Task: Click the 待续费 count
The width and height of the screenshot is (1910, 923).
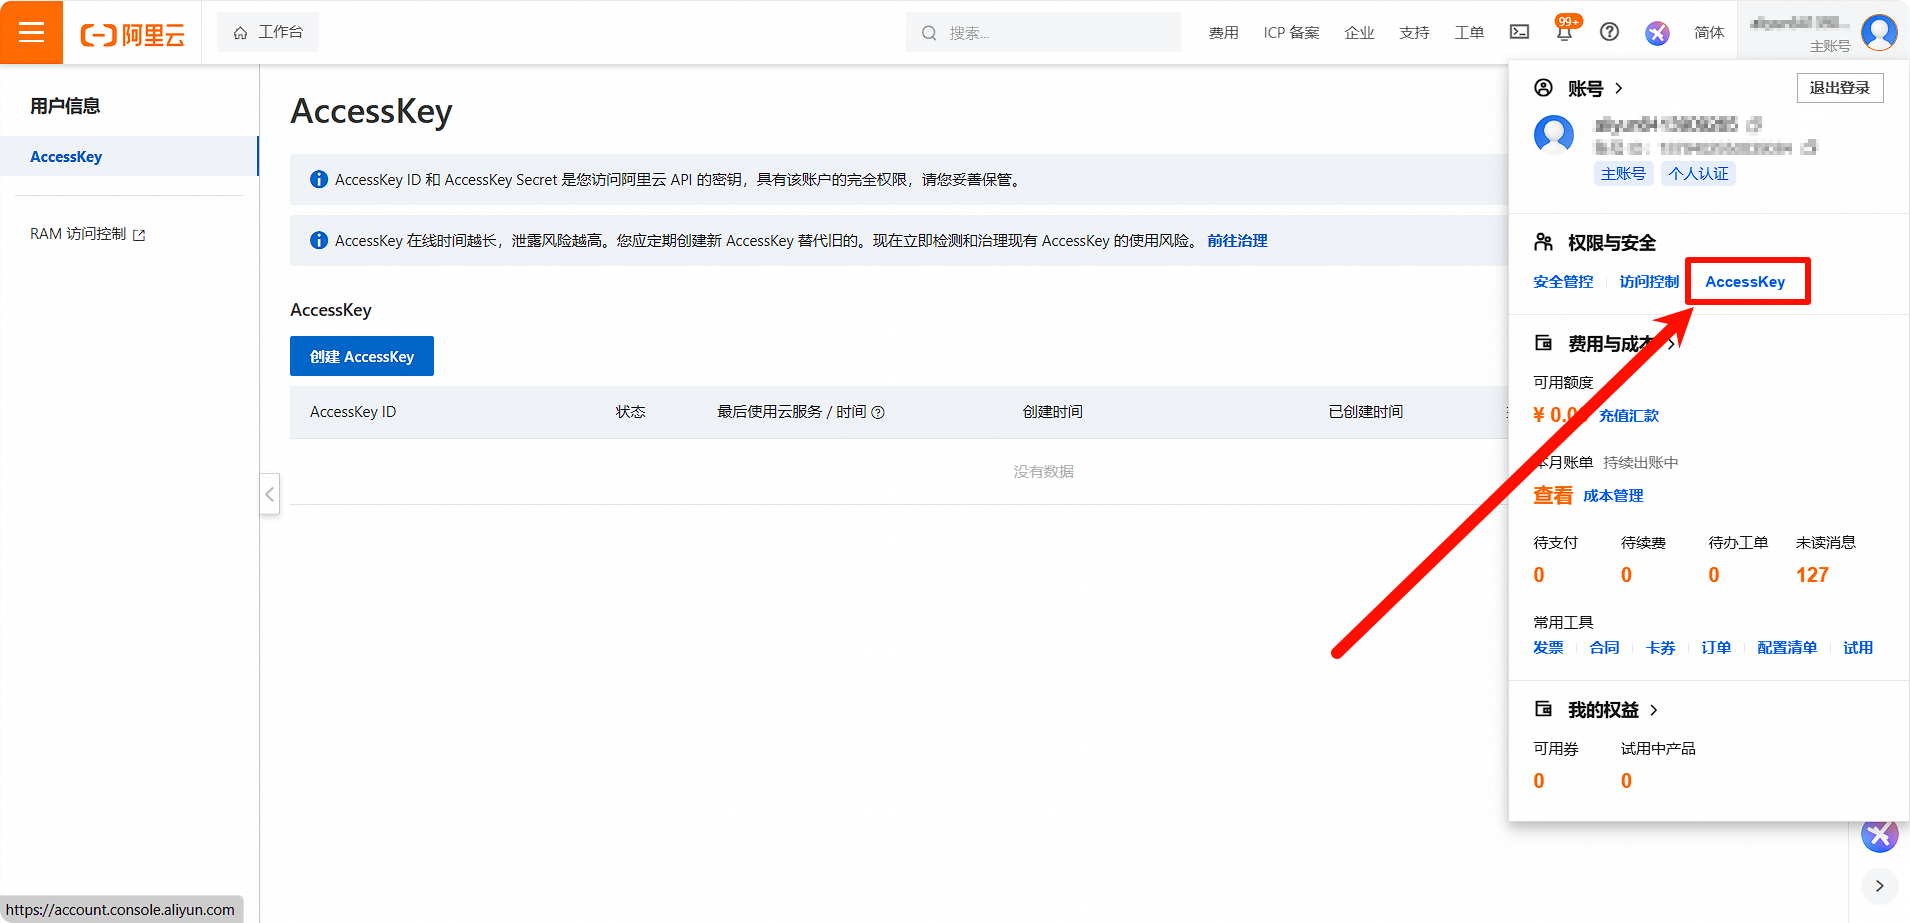Action: pyautogui.click(x=1626, y=575)
